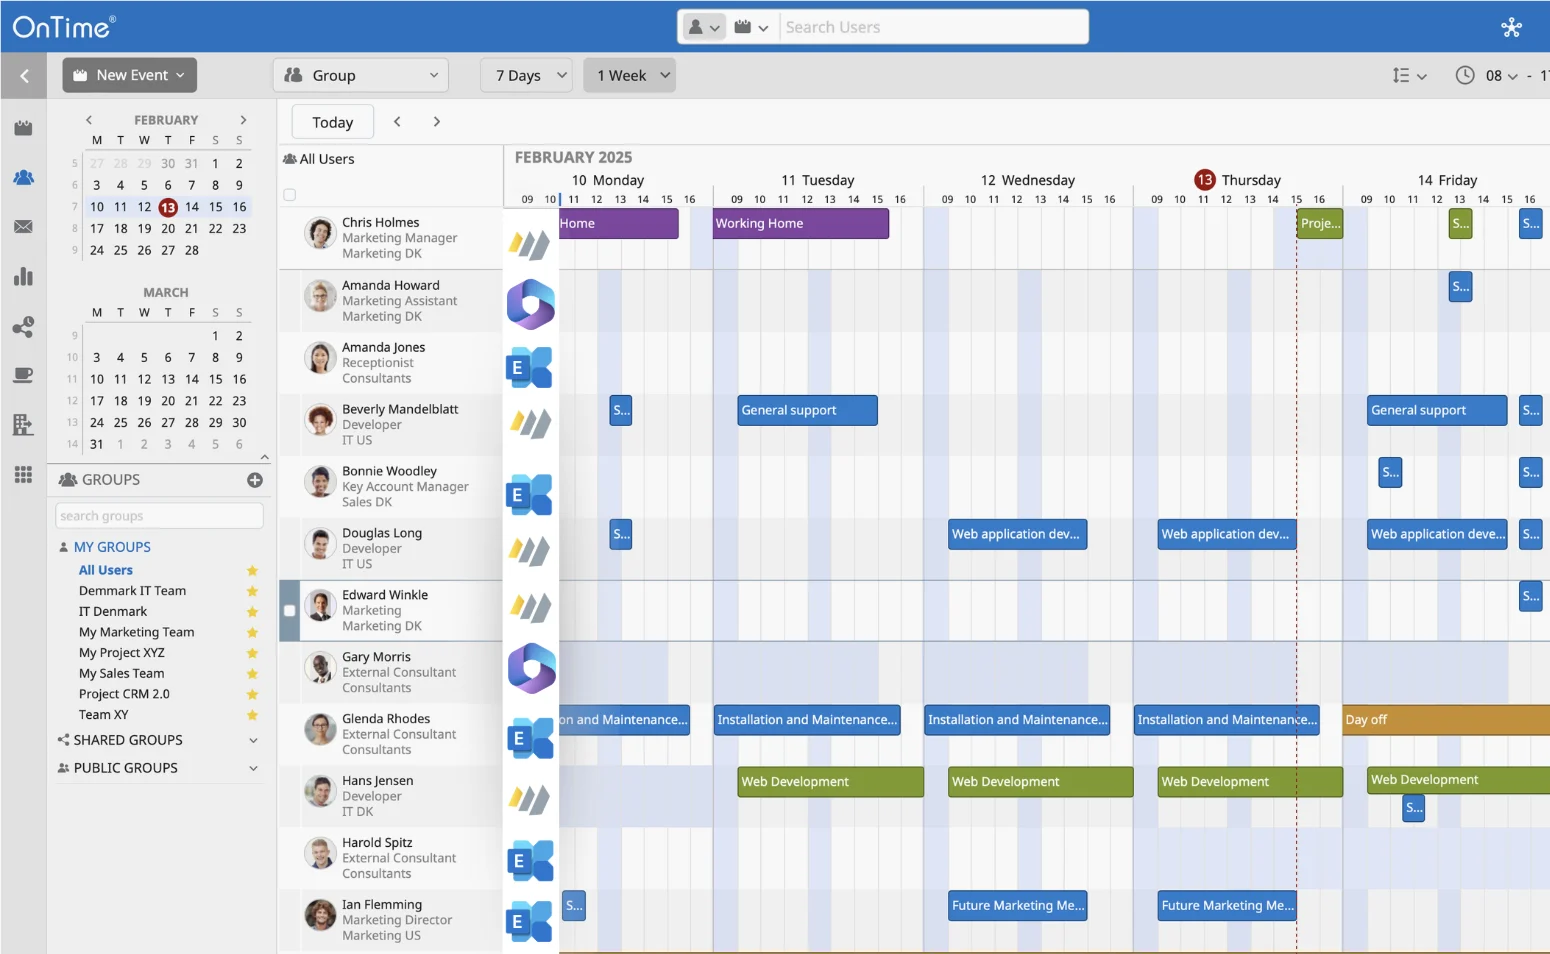Screen dimensions: 1550x954
Task: Open the apps grid icon in the sidebar
Action: coord(23,474)
